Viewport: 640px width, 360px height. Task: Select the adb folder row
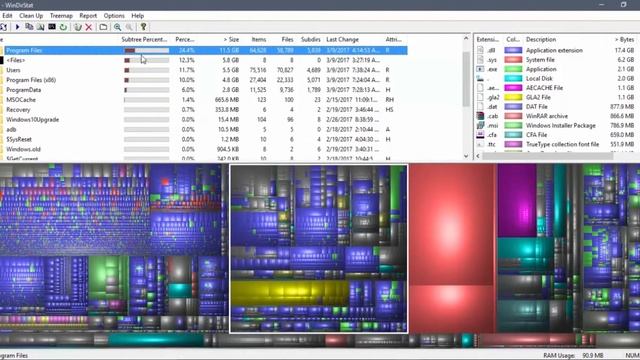(204, 129)
